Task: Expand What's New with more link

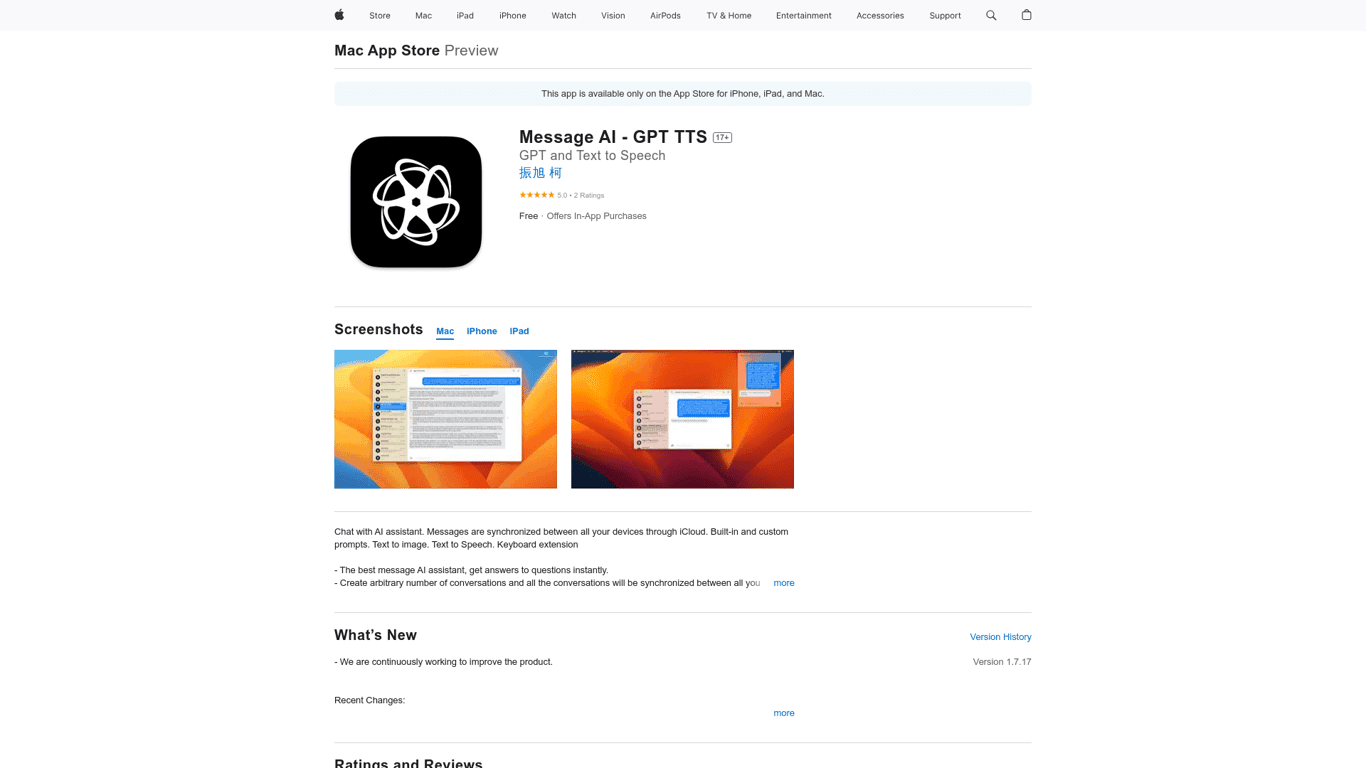Action: pos(783,713)
